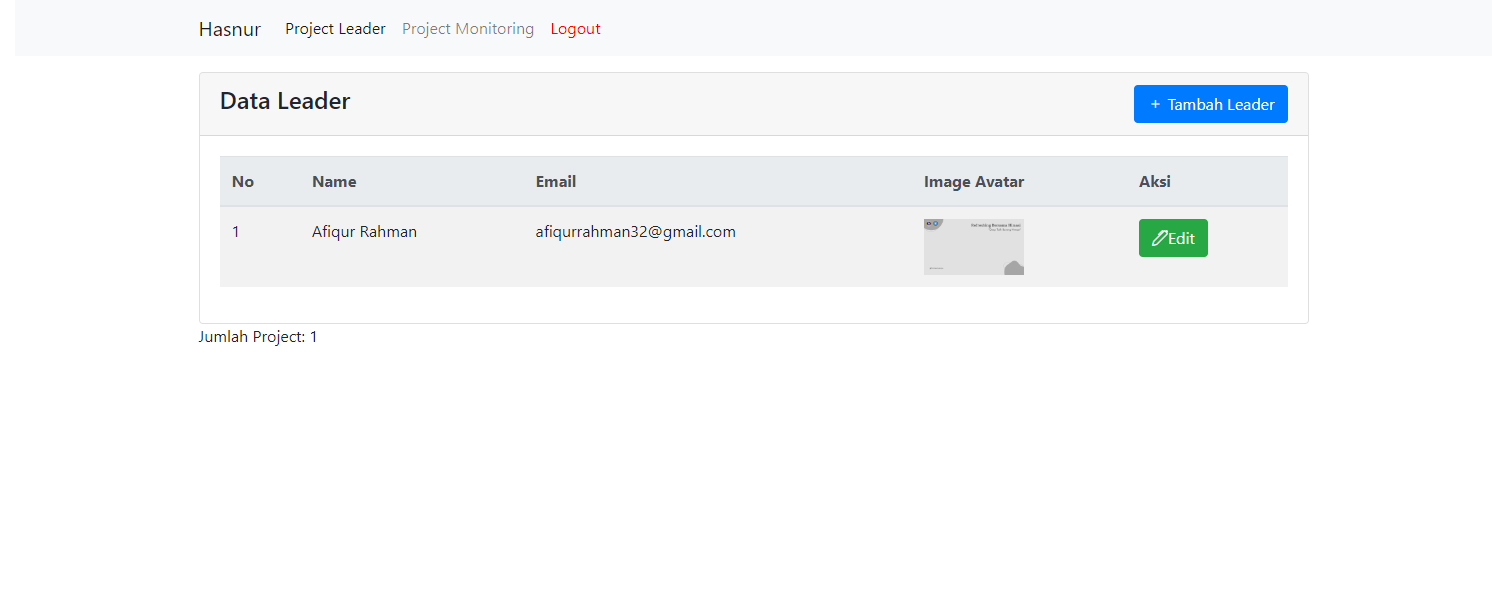Click the plus icon in Tambah Leader

coord(1155,104)
